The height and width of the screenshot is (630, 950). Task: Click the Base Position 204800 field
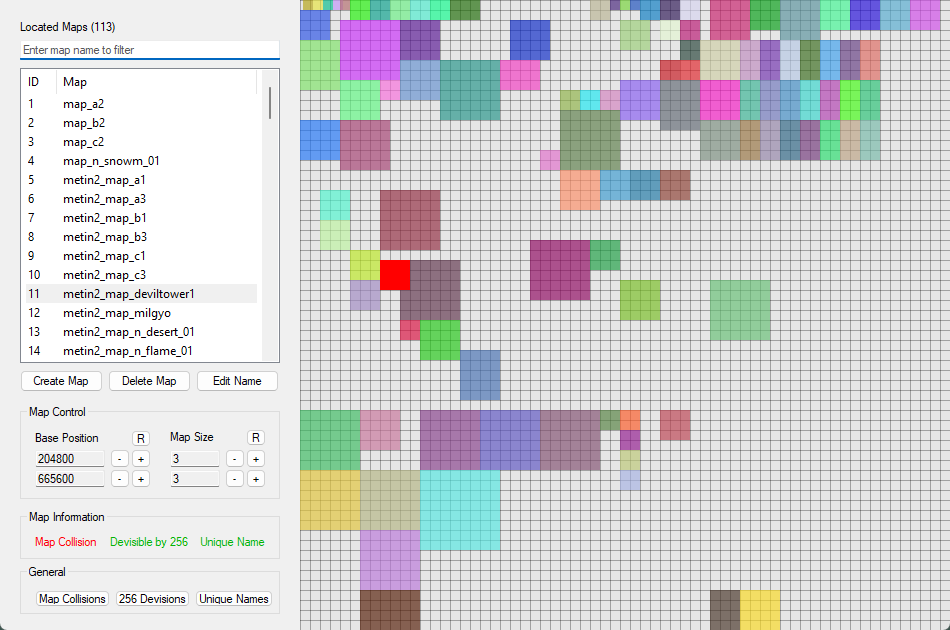point(70,459)
